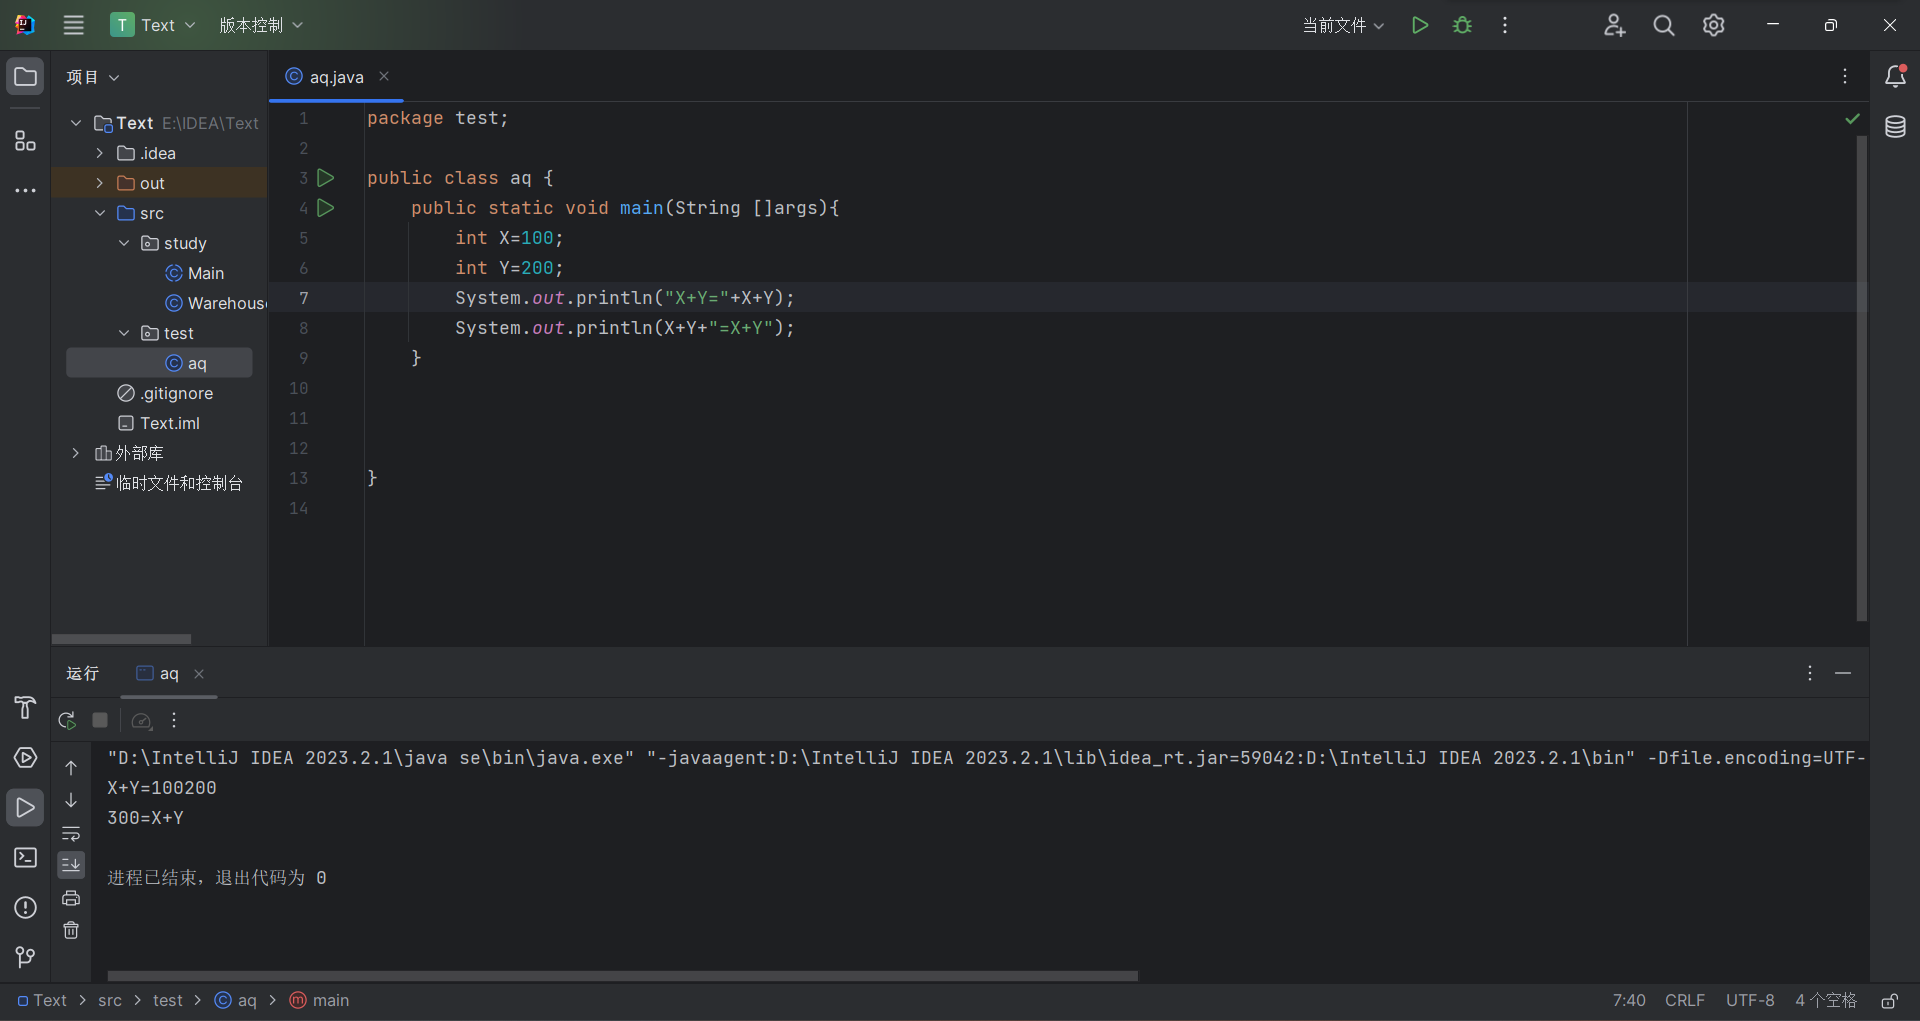Open run toolbar more actions
Image resolution: width=1920 pixels, height=1021 pixels.
[x=174, y=720]
